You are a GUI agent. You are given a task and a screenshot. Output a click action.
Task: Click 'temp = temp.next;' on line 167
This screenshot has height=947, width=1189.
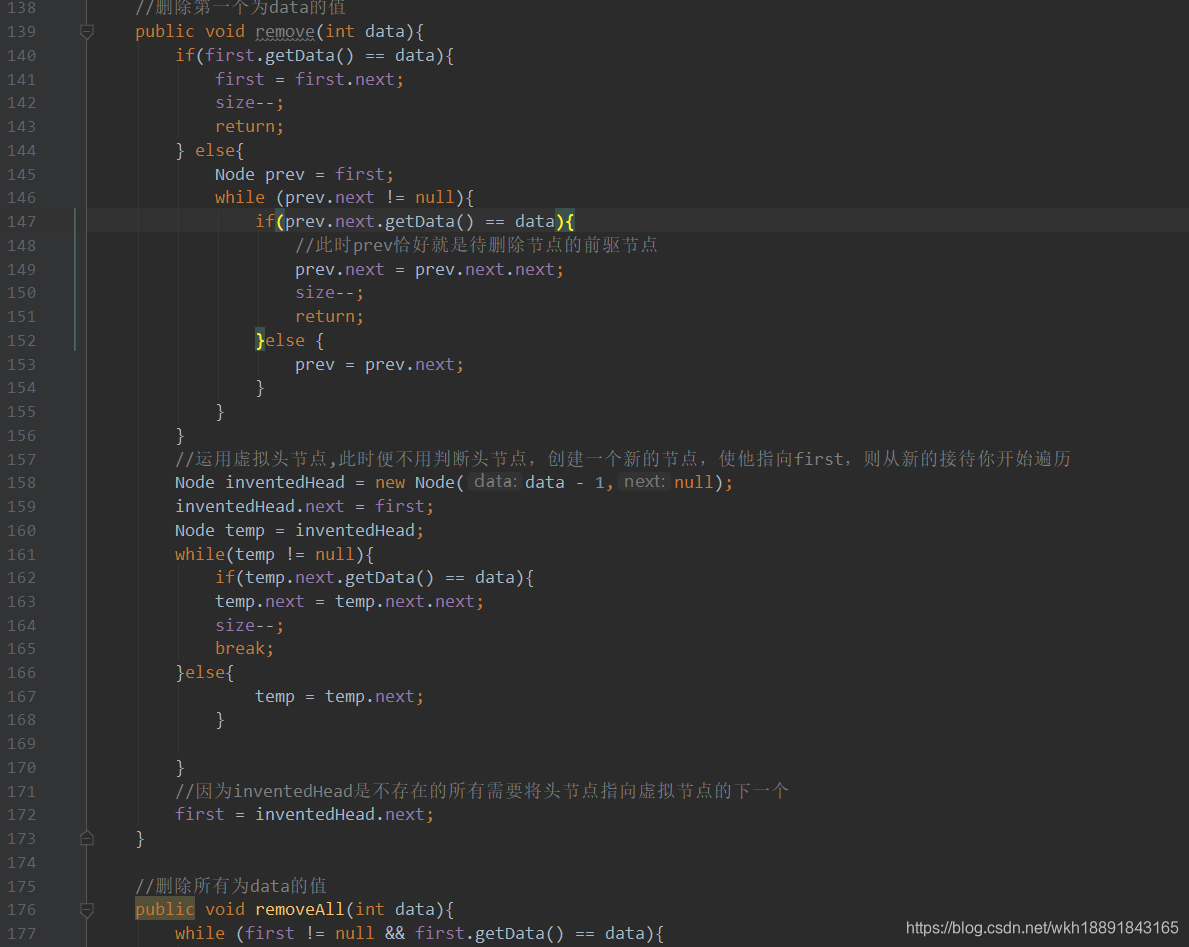click(339, 697)
